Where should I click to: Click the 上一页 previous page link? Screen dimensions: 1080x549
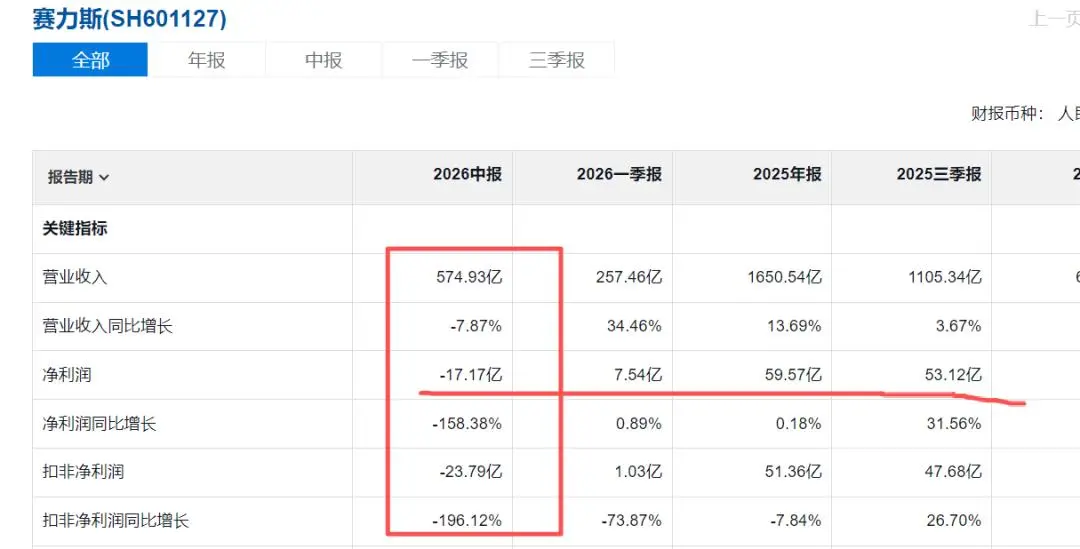[x=1055, y=19]
